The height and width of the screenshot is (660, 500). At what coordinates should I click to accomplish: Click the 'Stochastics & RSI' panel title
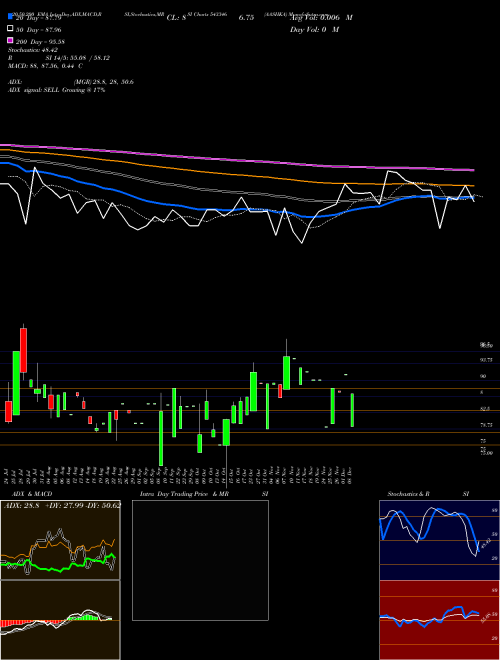(428, 494)
